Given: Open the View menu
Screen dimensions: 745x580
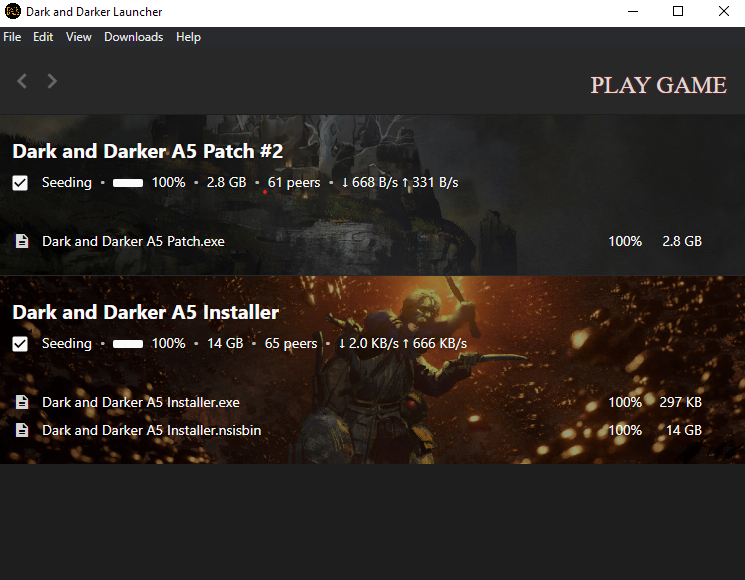Looking at the screenshot, I should [x=78, y=37].
